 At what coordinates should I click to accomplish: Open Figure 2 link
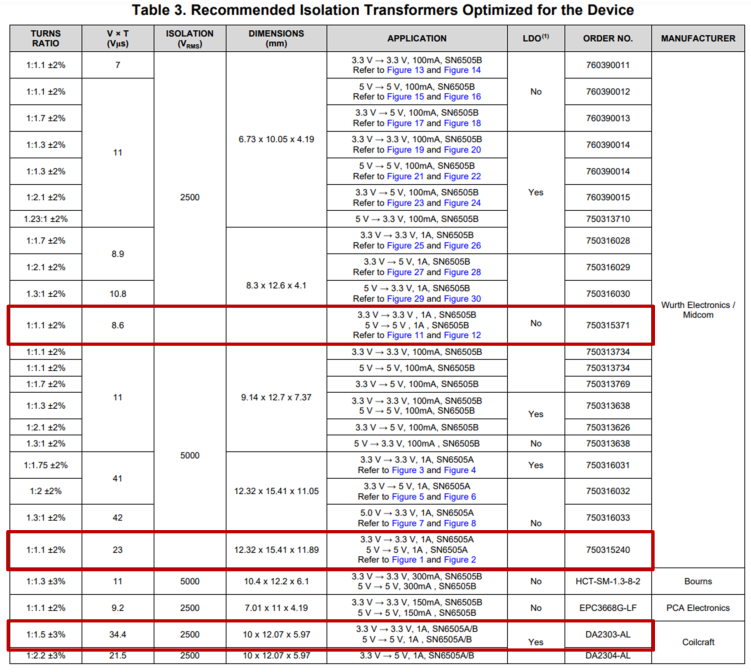(460, 560)
